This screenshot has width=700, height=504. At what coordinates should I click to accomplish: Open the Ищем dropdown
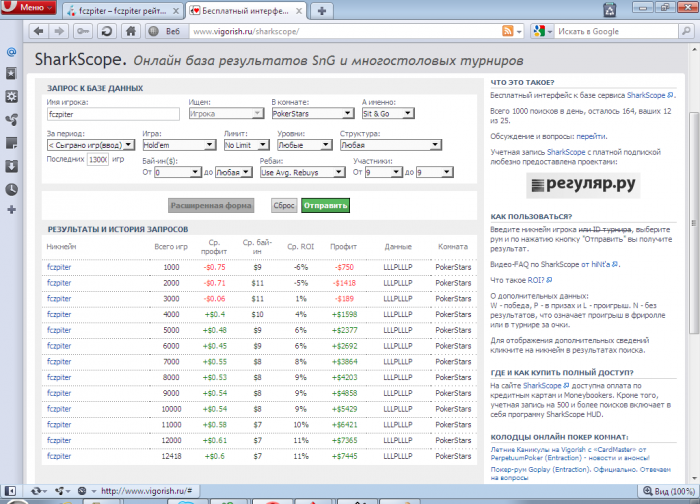coord(226,114)
